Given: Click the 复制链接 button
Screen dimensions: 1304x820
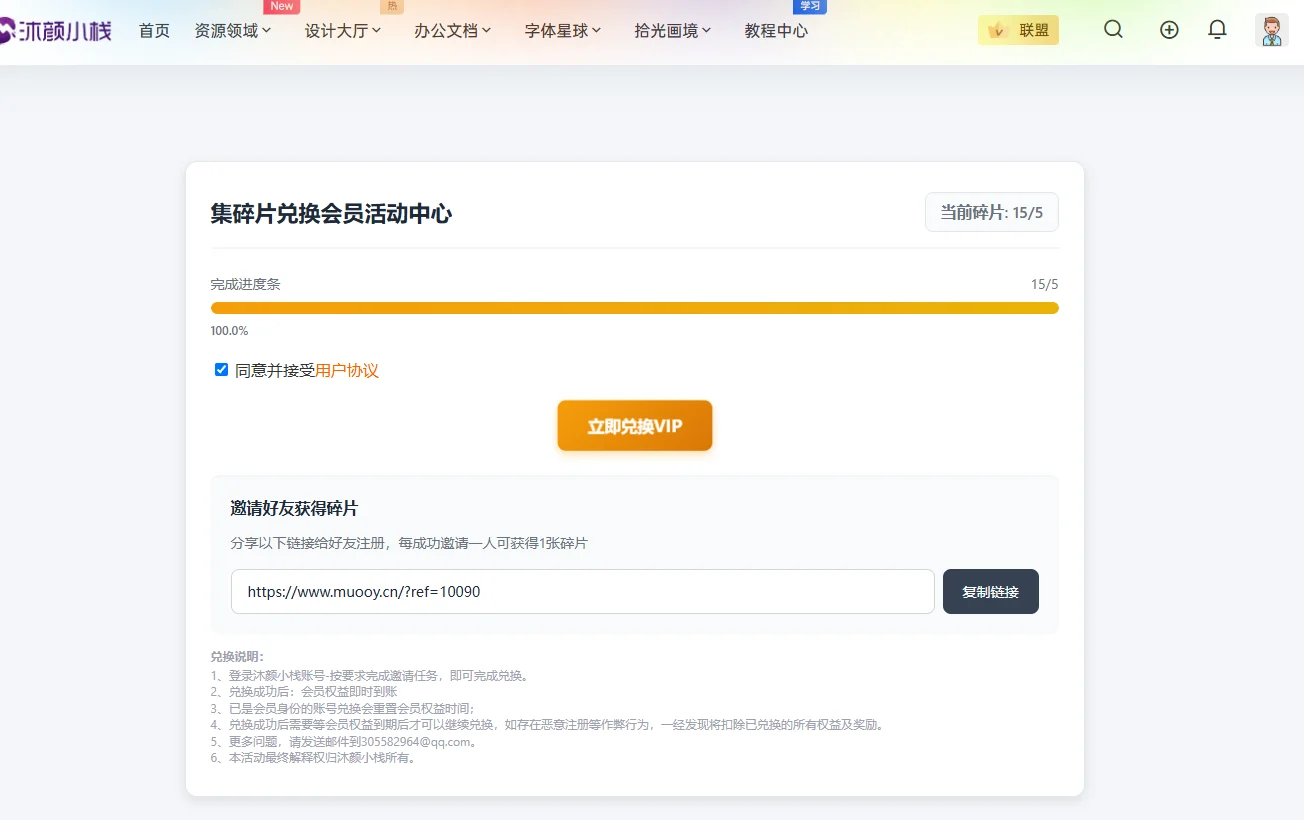Looking at the screenshot, I should click(990, 592).
